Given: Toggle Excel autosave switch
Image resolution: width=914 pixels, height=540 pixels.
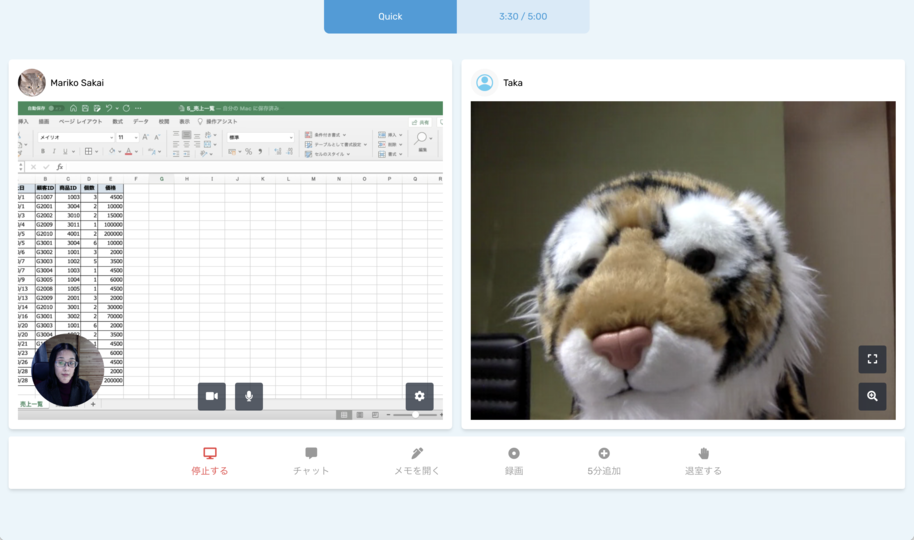Looking at the screenshot, I should pyautogui.click(x=57, y=108).
